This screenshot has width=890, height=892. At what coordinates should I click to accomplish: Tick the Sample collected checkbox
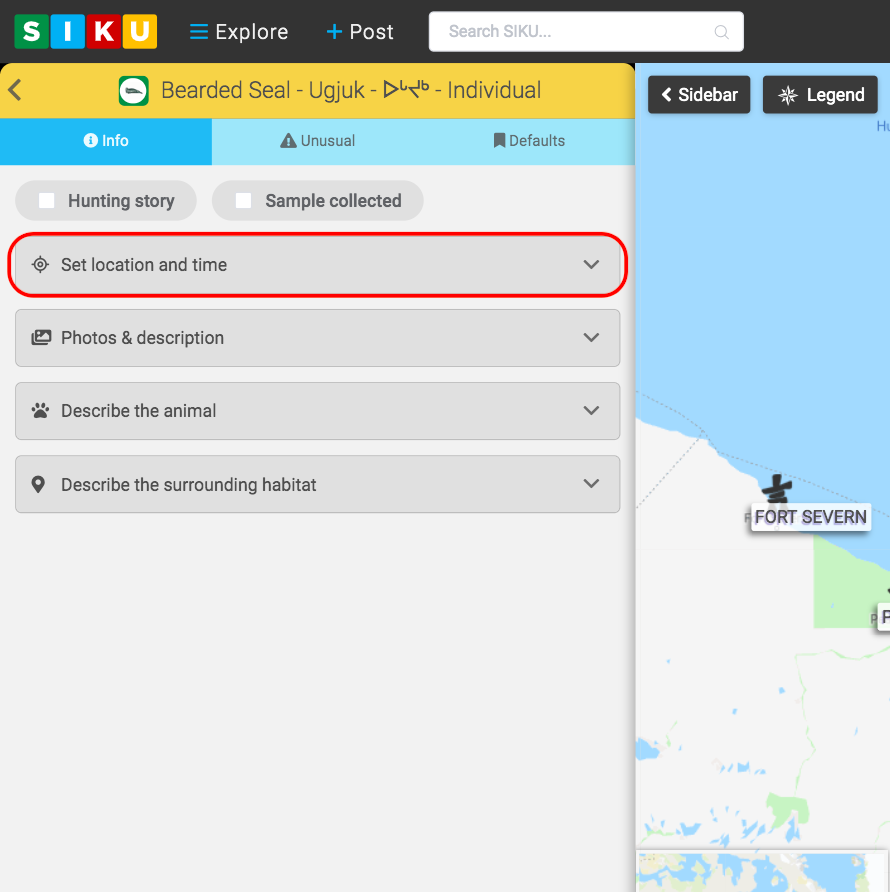tap(243, 201)
